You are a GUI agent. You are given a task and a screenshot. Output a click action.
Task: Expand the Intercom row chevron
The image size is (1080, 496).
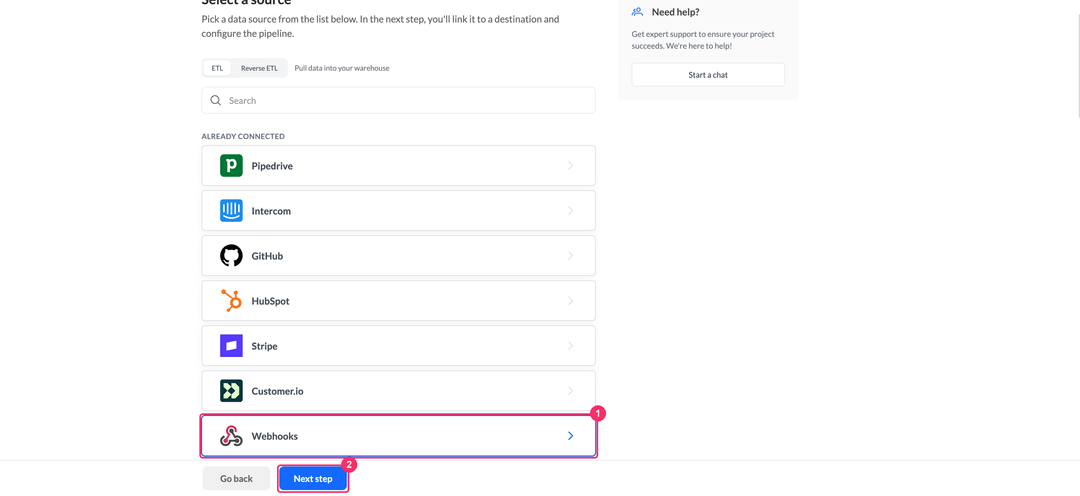pos(570,211)
